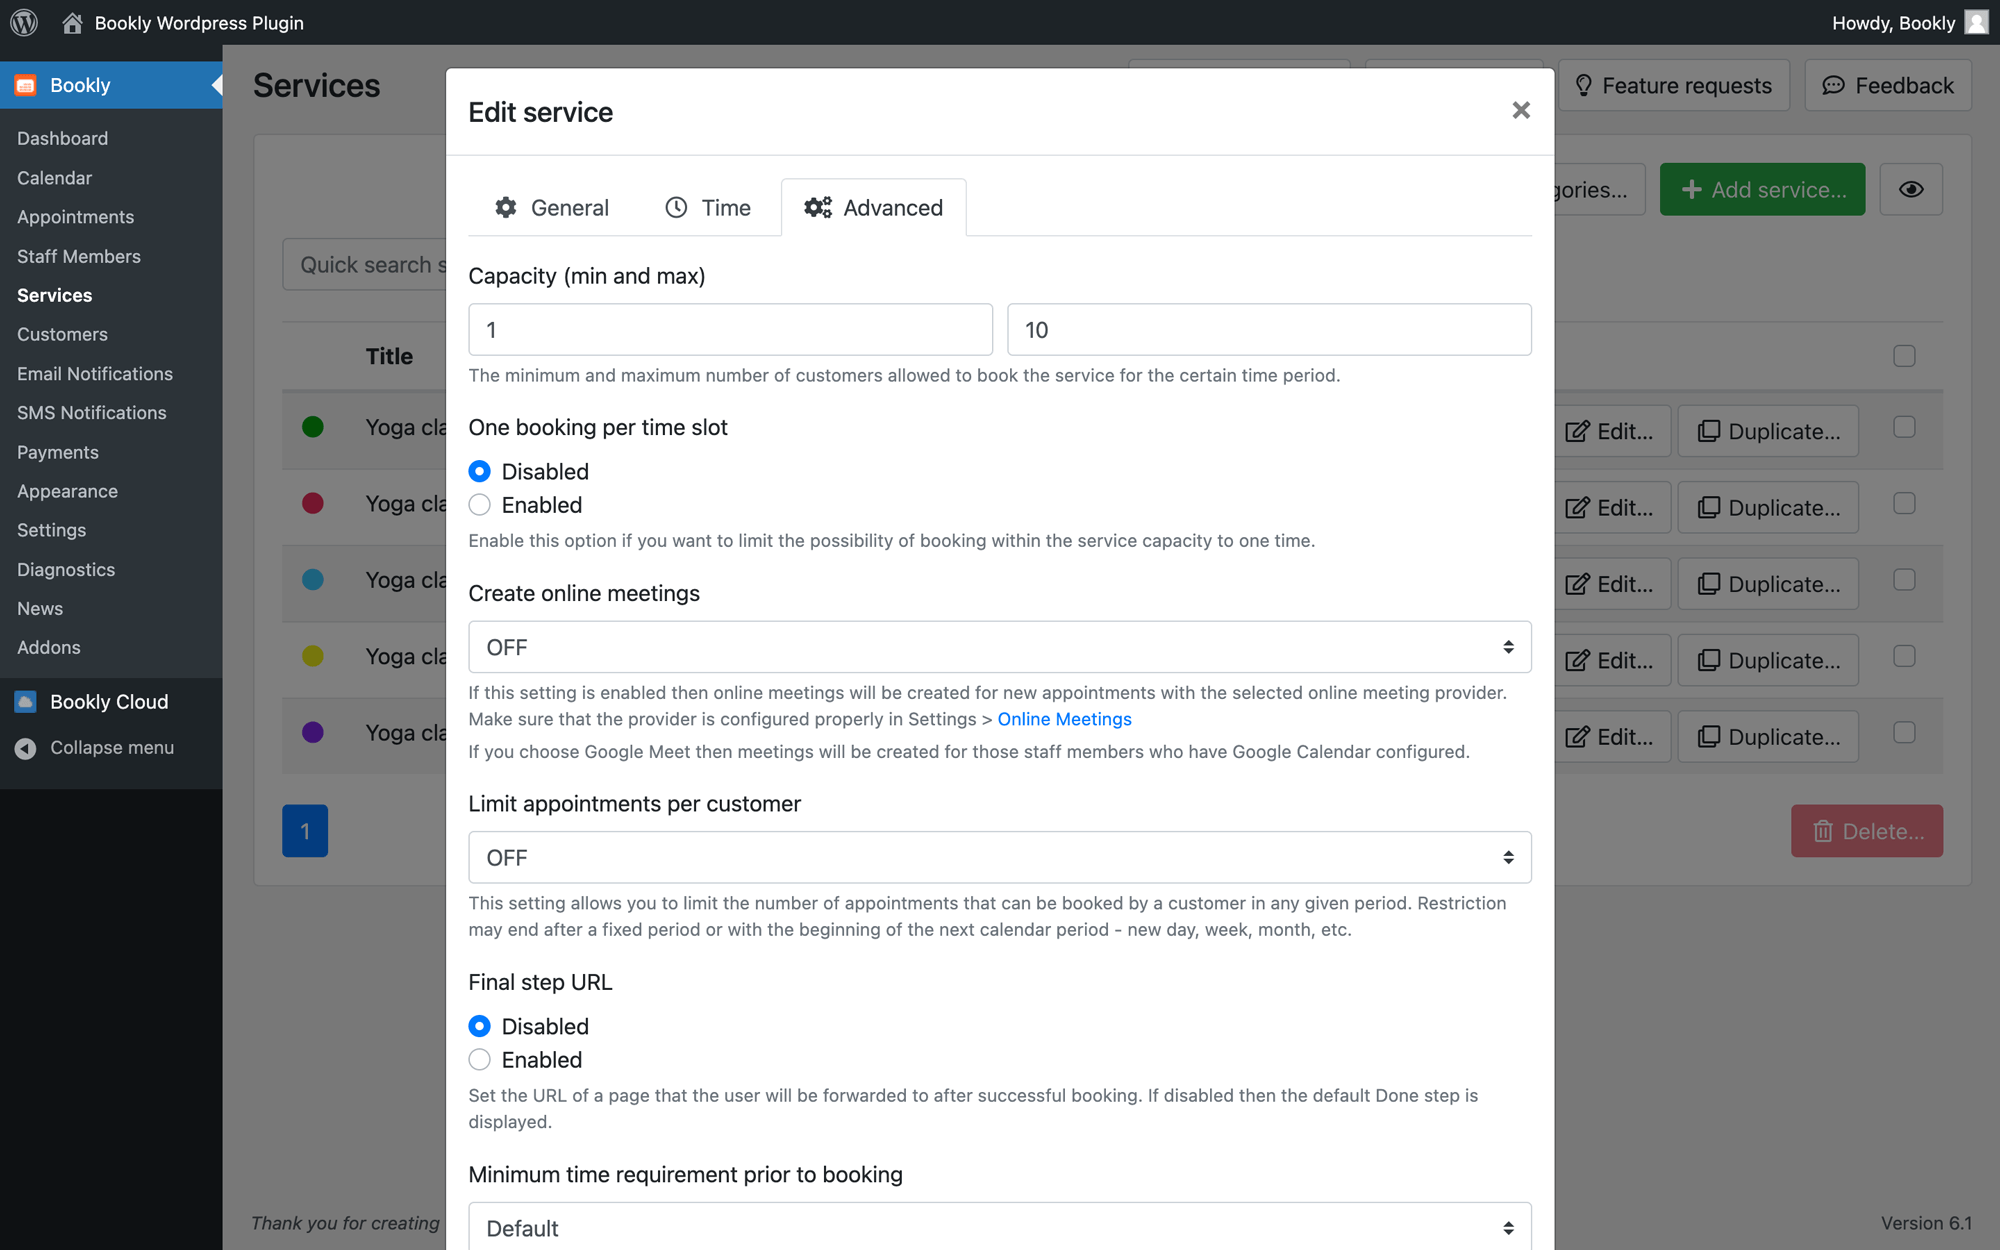2000x1250 pixels.
Task: Click the Bookly Cloud icon in sidebar
Action: 26,702
